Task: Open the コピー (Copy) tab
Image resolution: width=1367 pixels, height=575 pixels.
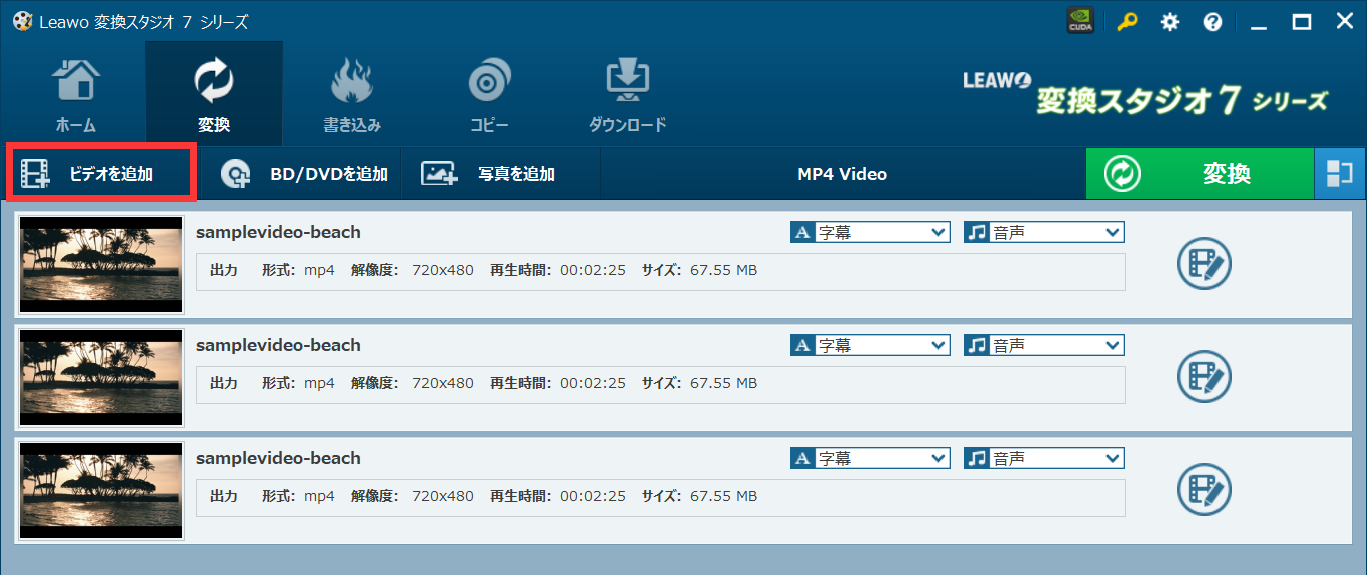Action: pyautogui.click(x=490, y=95)
